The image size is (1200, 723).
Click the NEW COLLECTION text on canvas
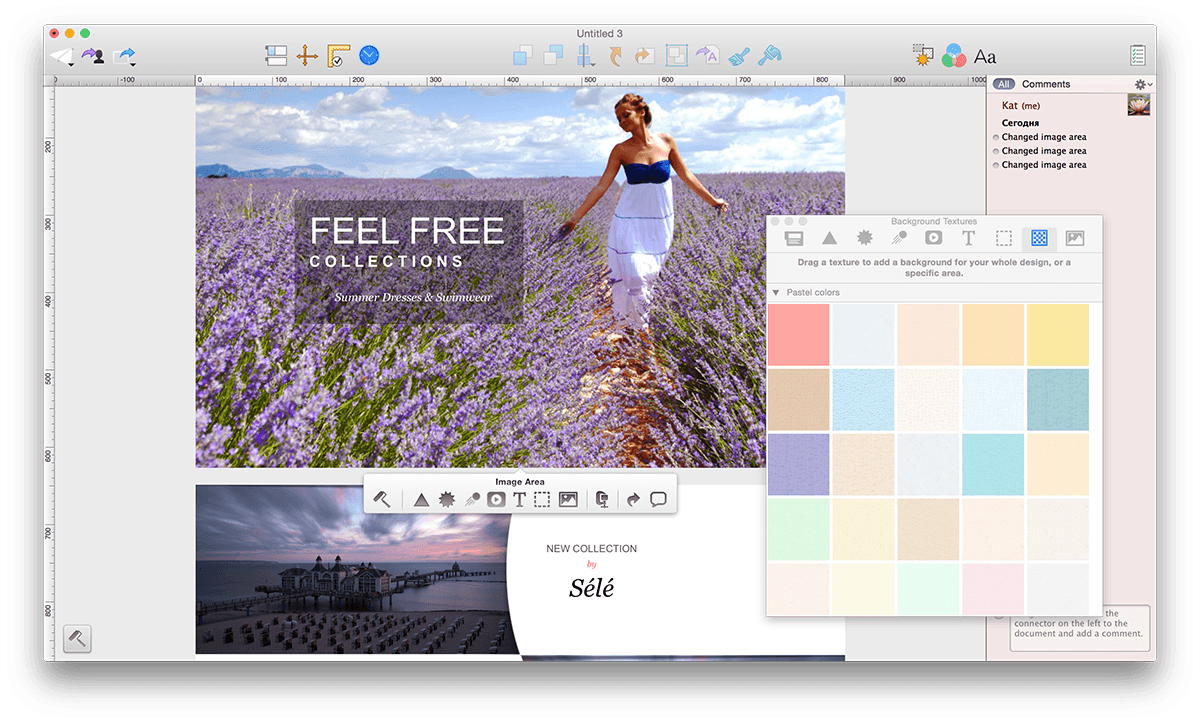tap(591, 548)
